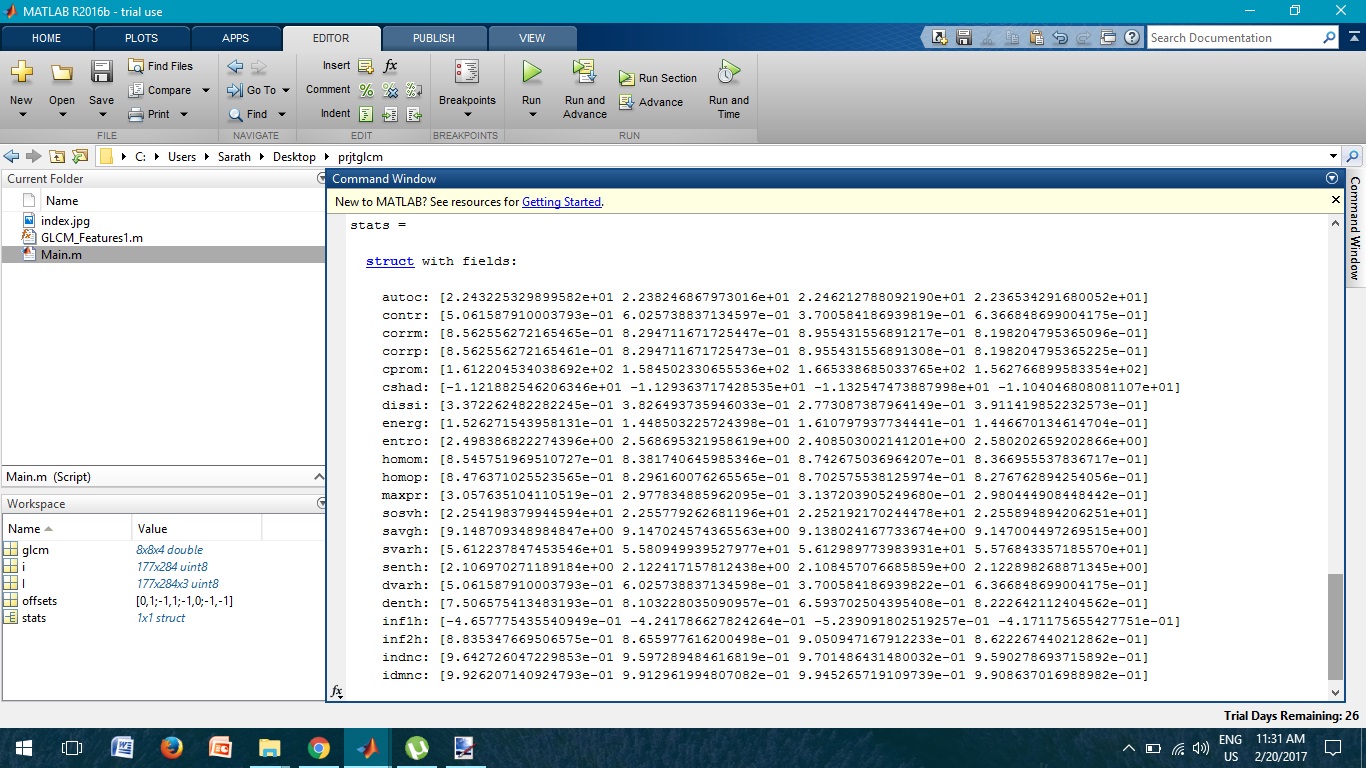Open the Compare tool
Viewport: 1366px width, 768px height.
pos(160,89)
